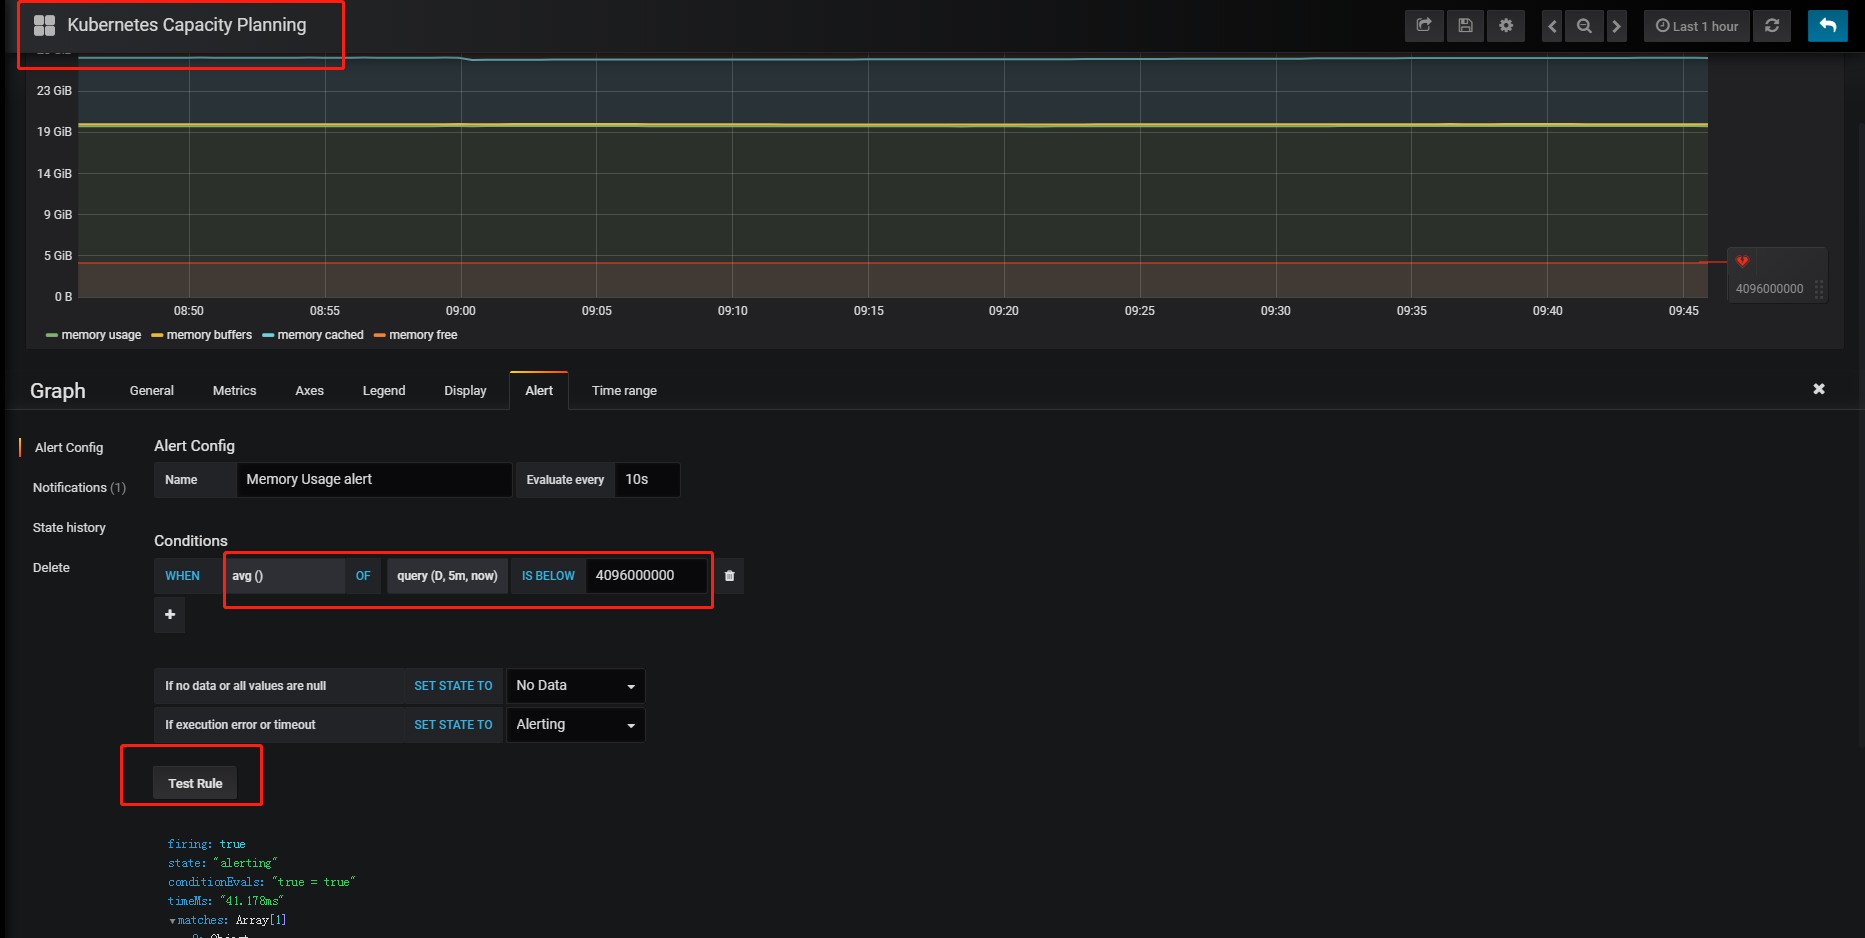Shift time range forward
The width and height of the screenshot is (1865, 938).
pos(1616,26)
